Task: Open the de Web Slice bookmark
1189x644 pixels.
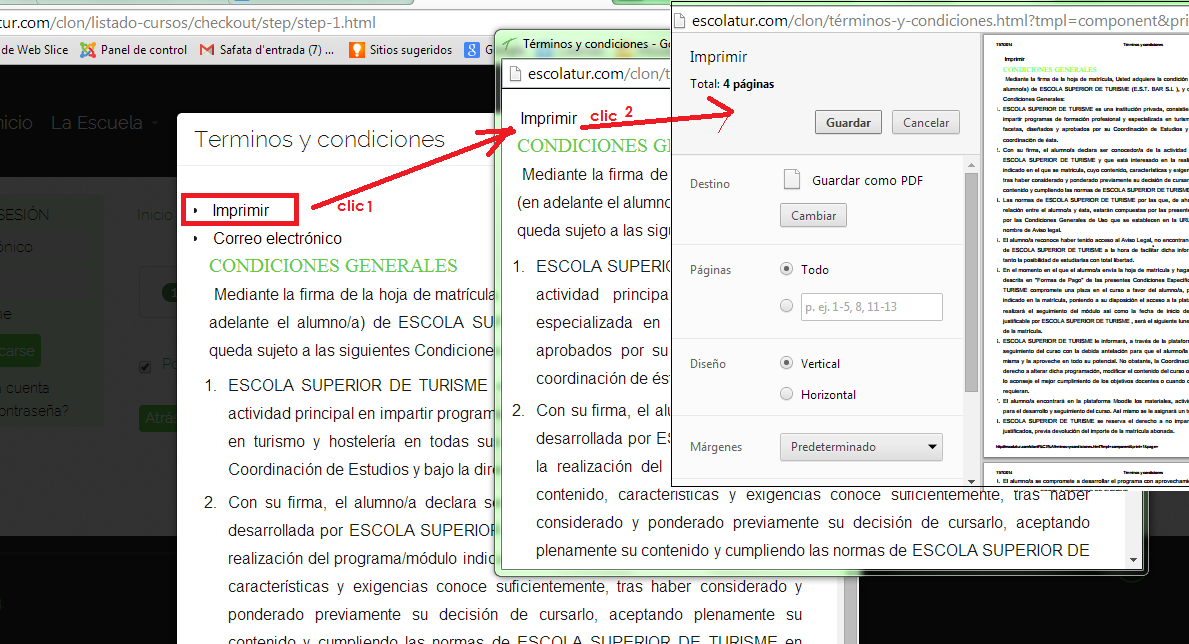Action: 34,50
